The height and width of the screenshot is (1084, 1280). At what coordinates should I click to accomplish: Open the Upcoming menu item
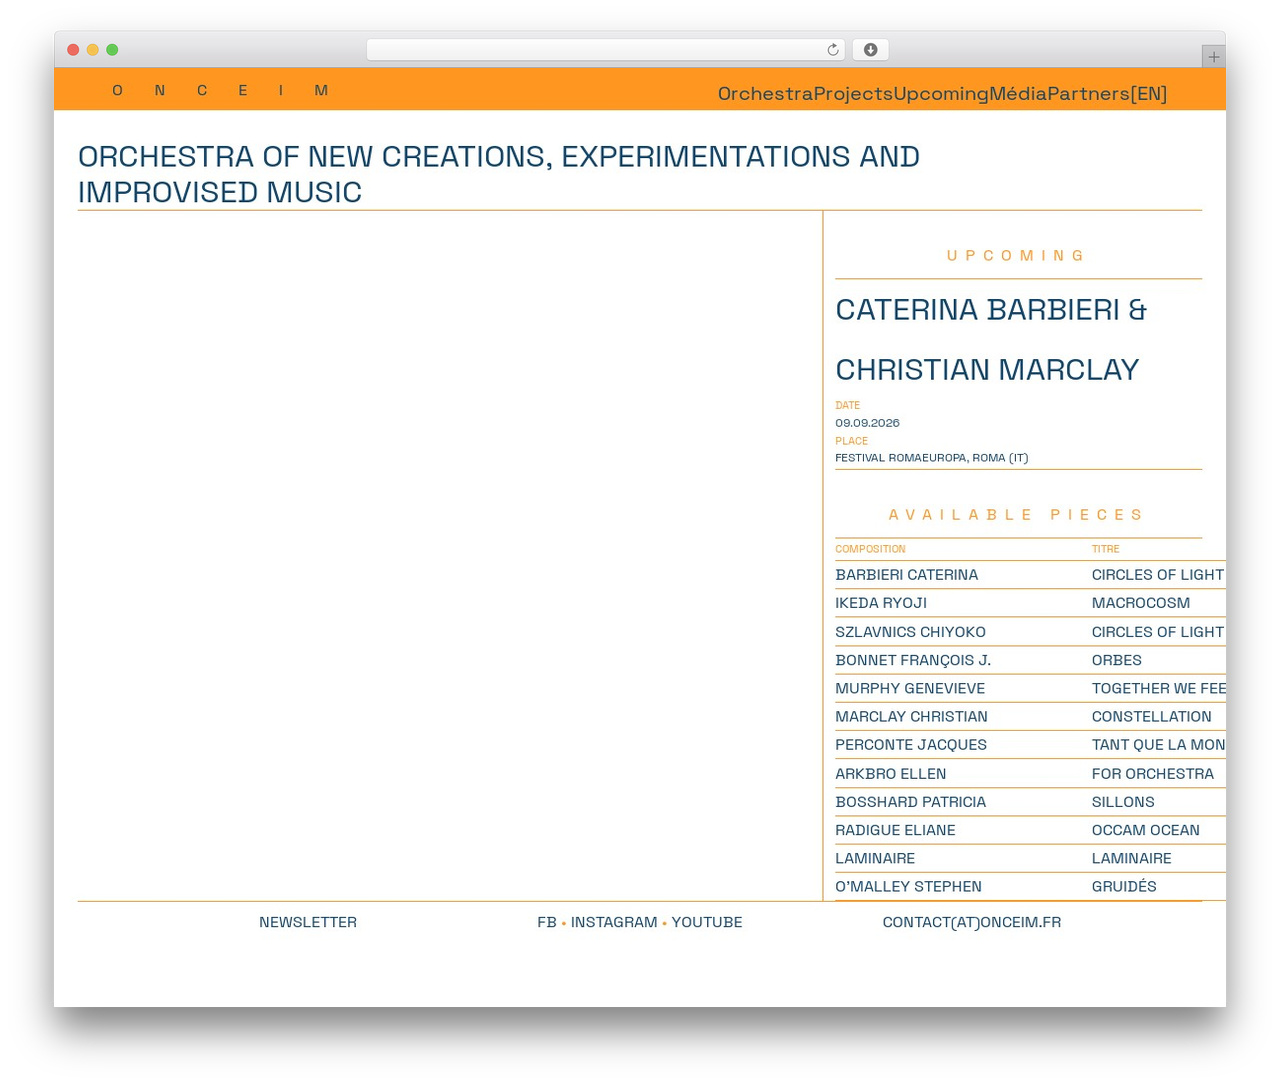point(941,93)
